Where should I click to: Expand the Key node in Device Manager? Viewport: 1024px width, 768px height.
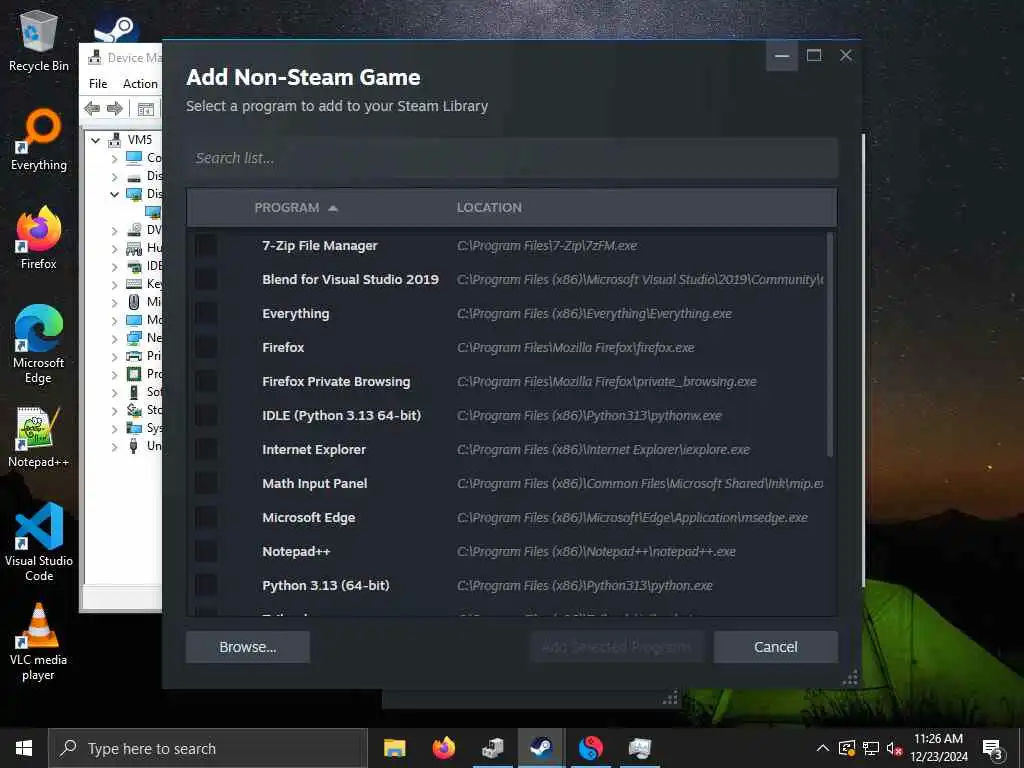[114, 285]
